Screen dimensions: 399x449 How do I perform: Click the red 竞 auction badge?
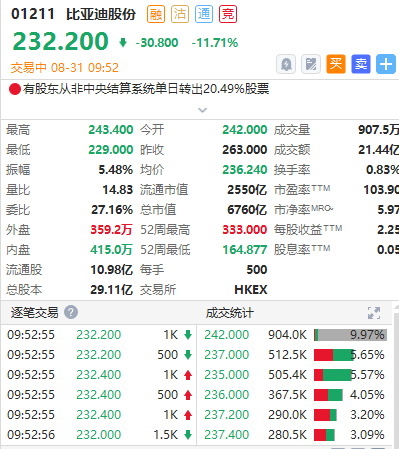click(x=228, y=14)
